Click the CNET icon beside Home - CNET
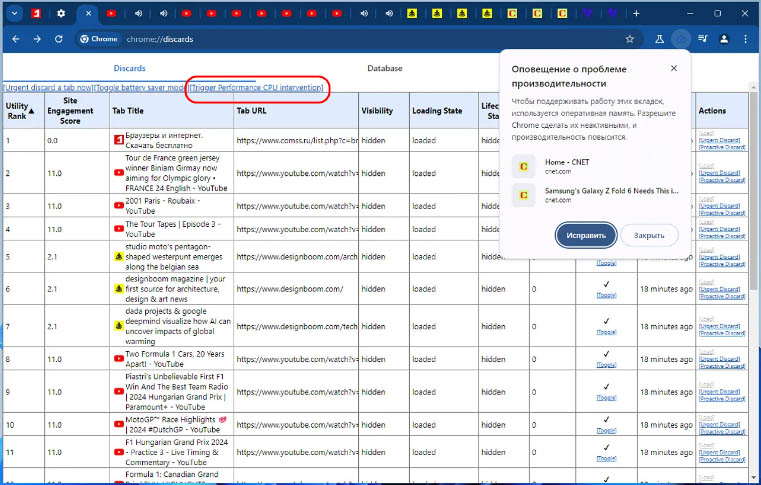The image size is (761, 485). coord(524,166)
